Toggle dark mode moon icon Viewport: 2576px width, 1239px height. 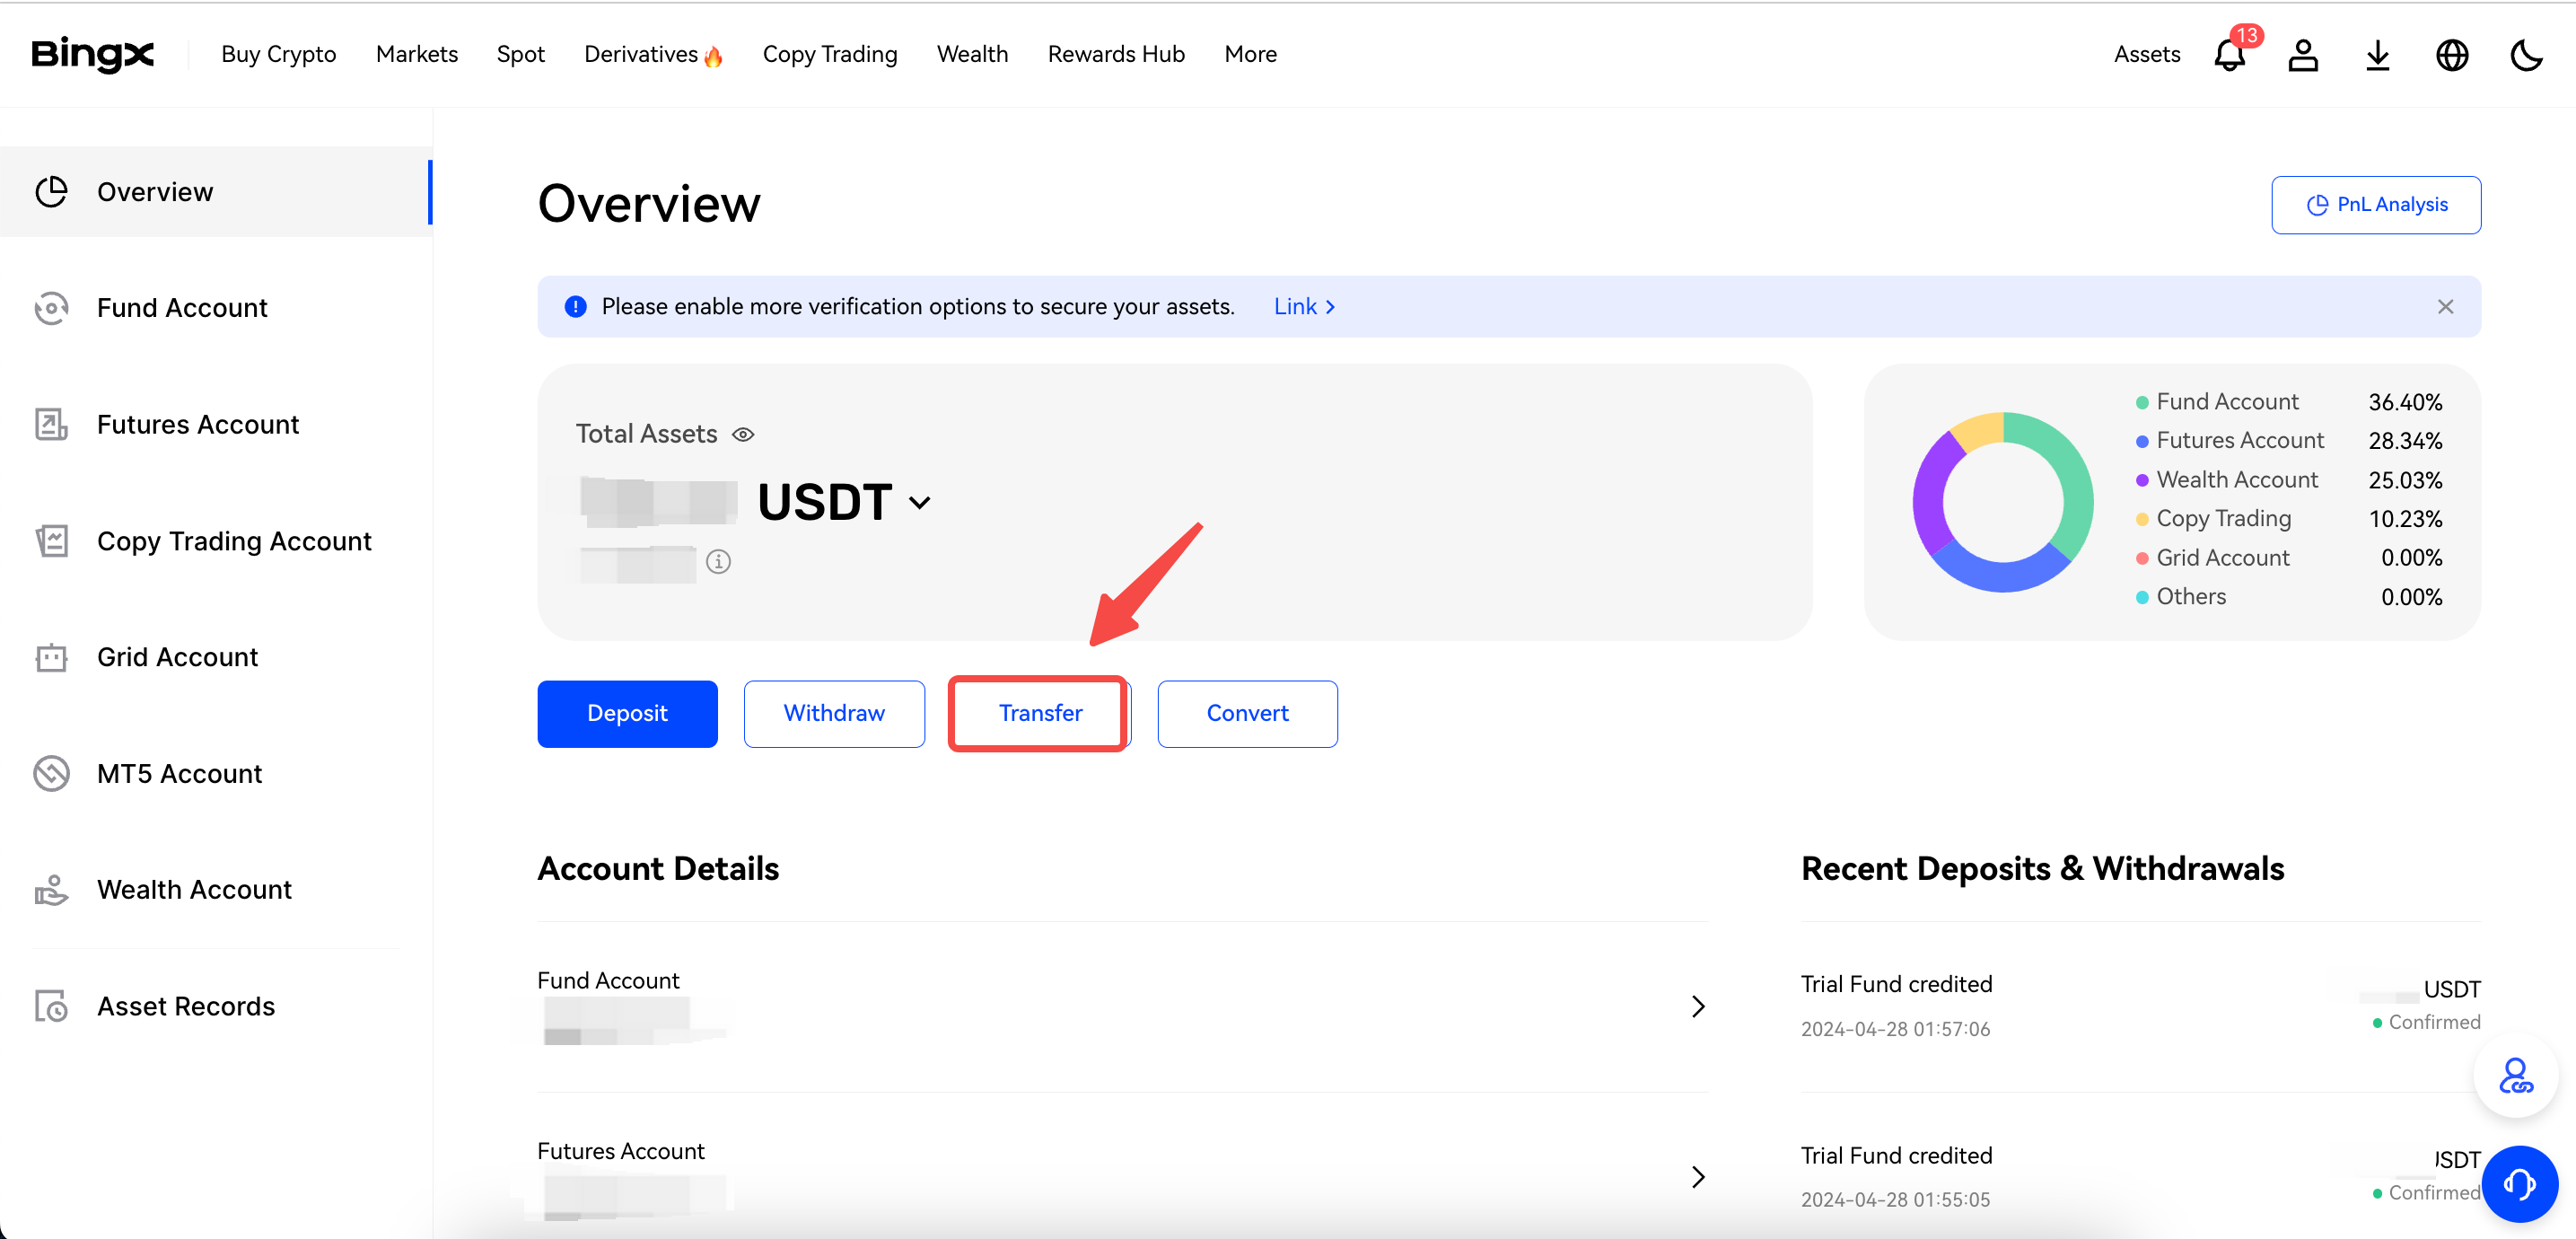click(2526, 54)
